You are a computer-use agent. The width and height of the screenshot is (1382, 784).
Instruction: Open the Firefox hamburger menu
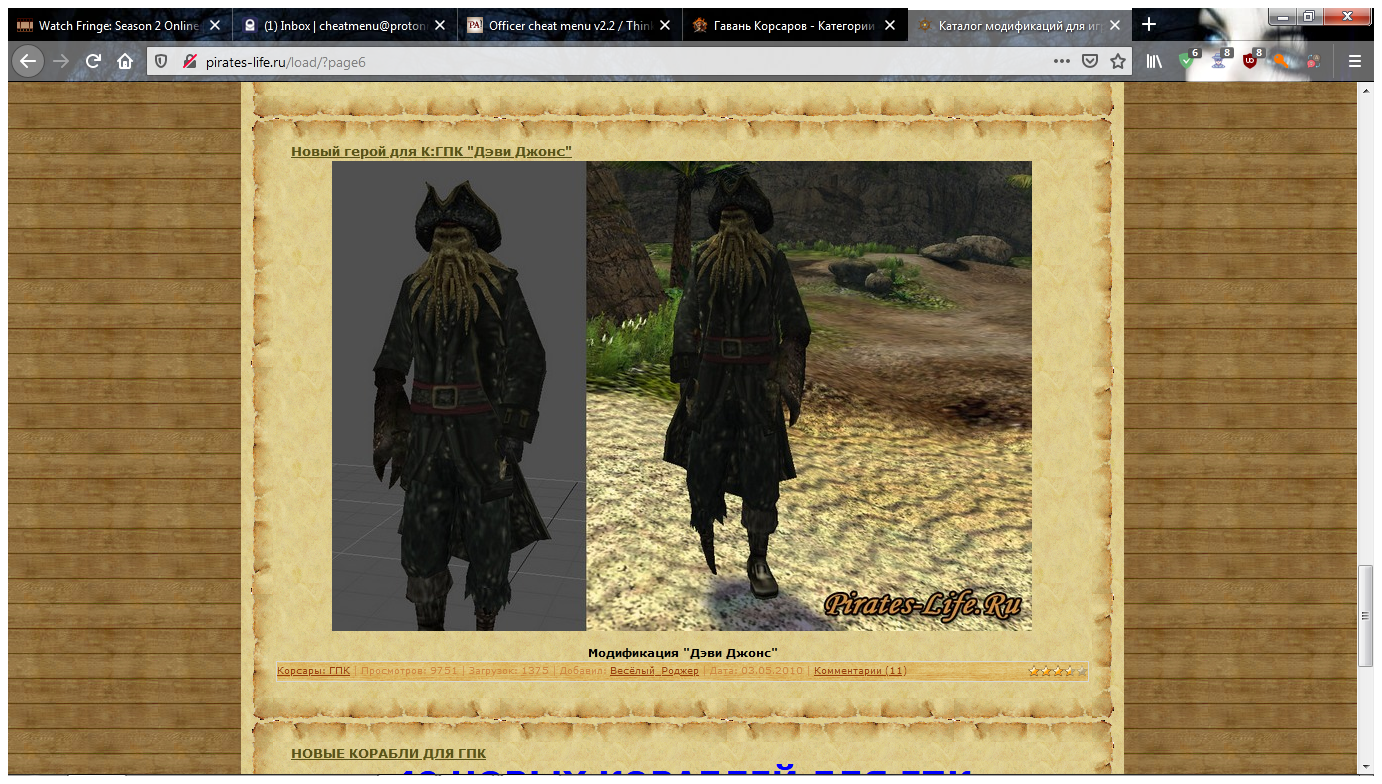(1355, 61)
